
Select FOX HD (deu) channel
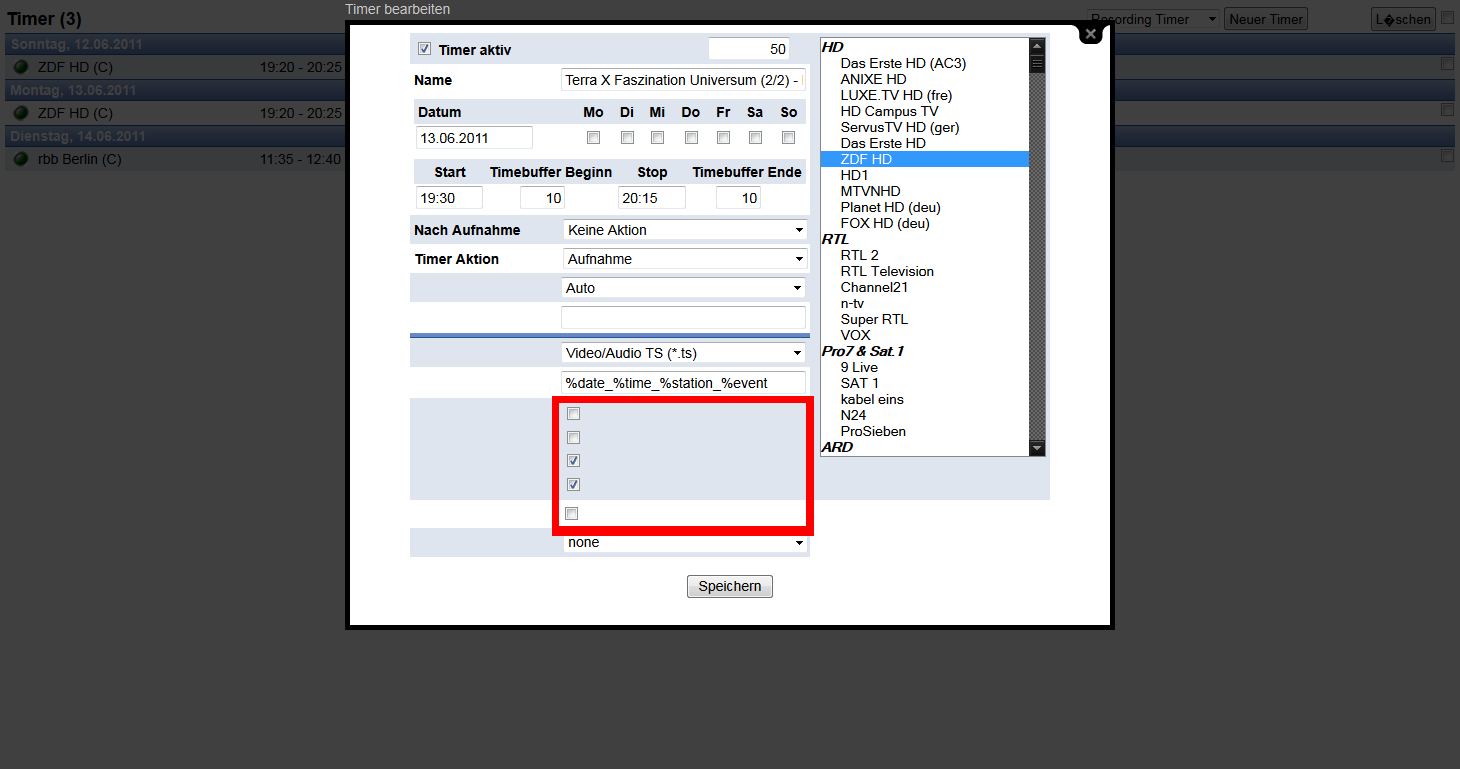point(885,223)
